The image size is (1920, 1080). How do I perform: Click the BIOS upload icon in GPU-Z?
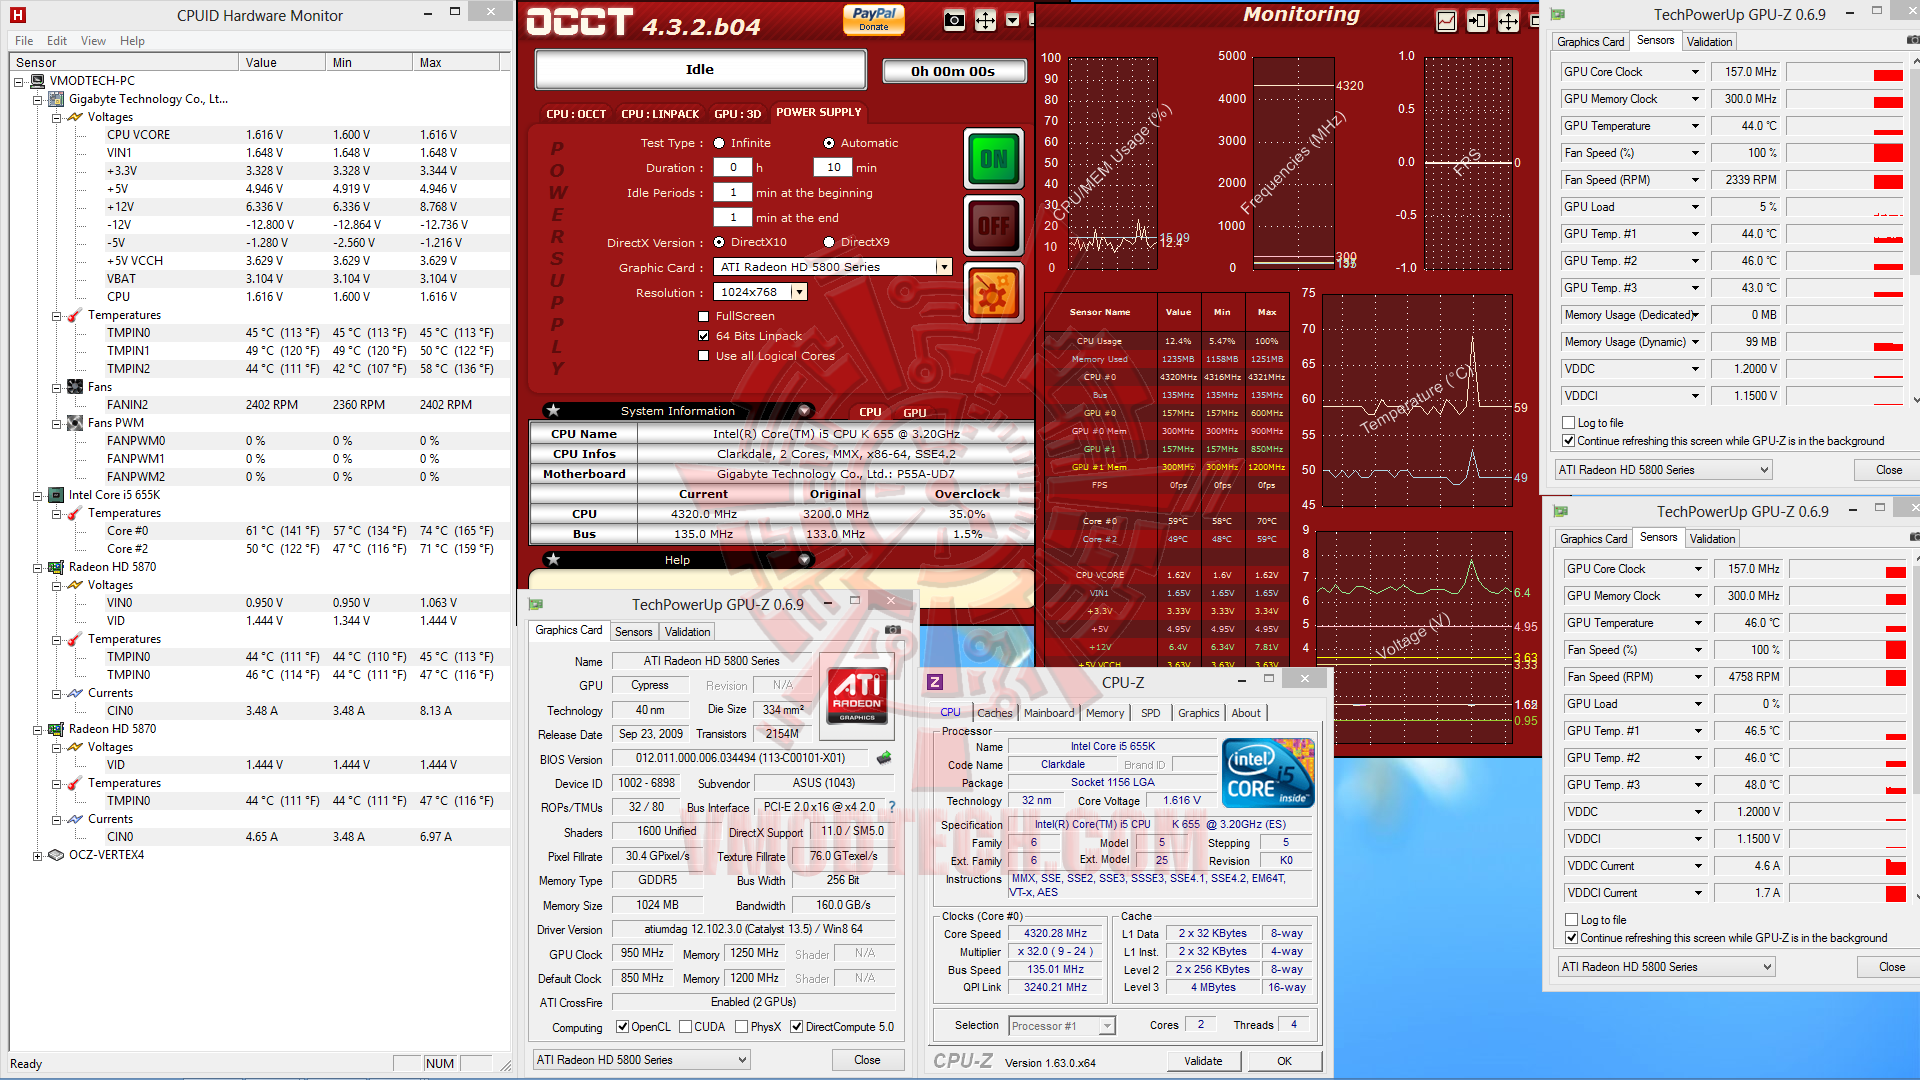884,758
